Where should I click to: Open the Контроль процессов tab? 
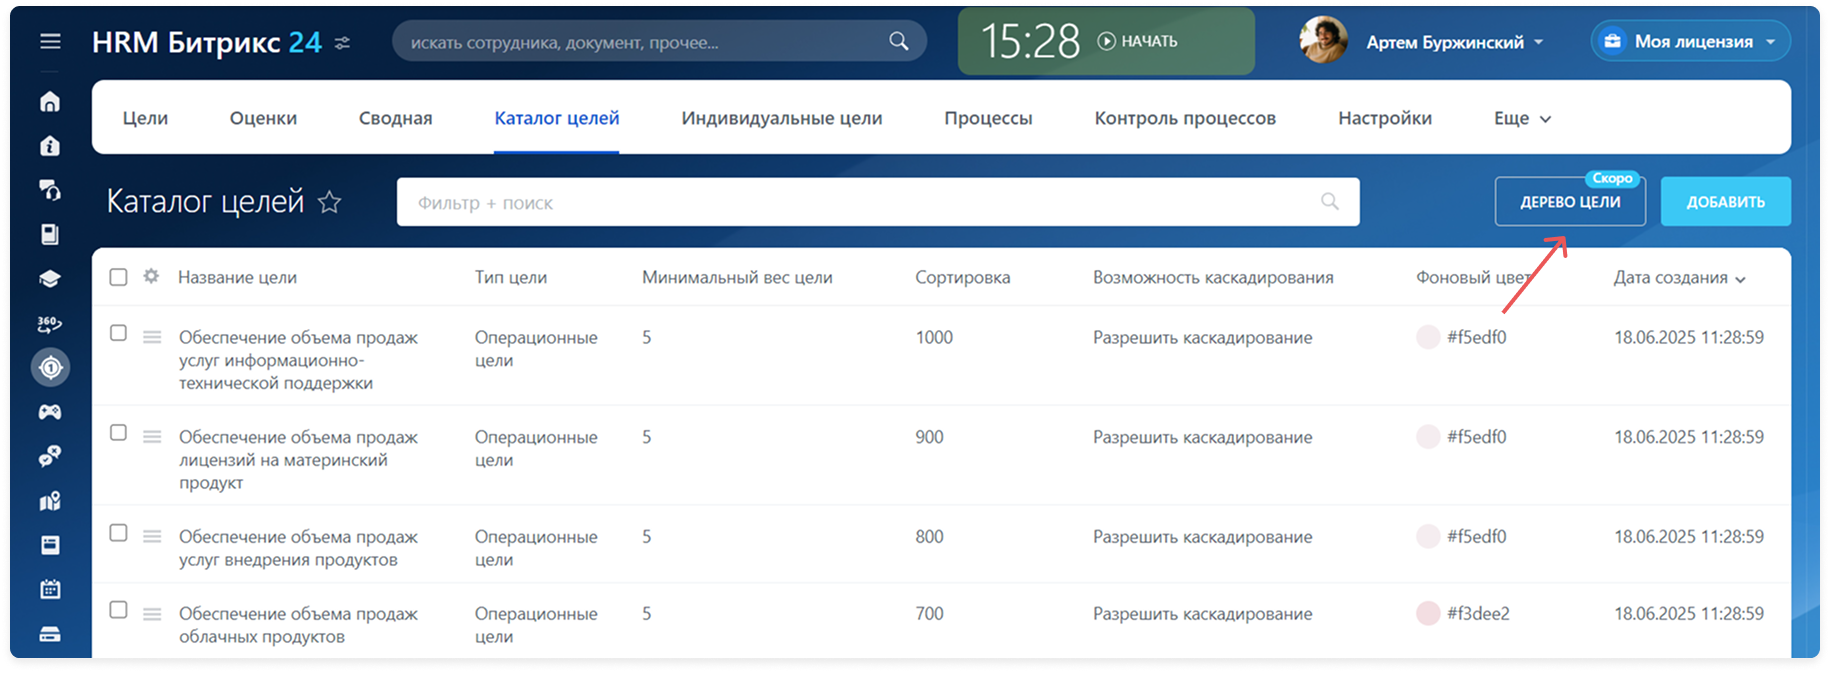[x=1184, y=118]
